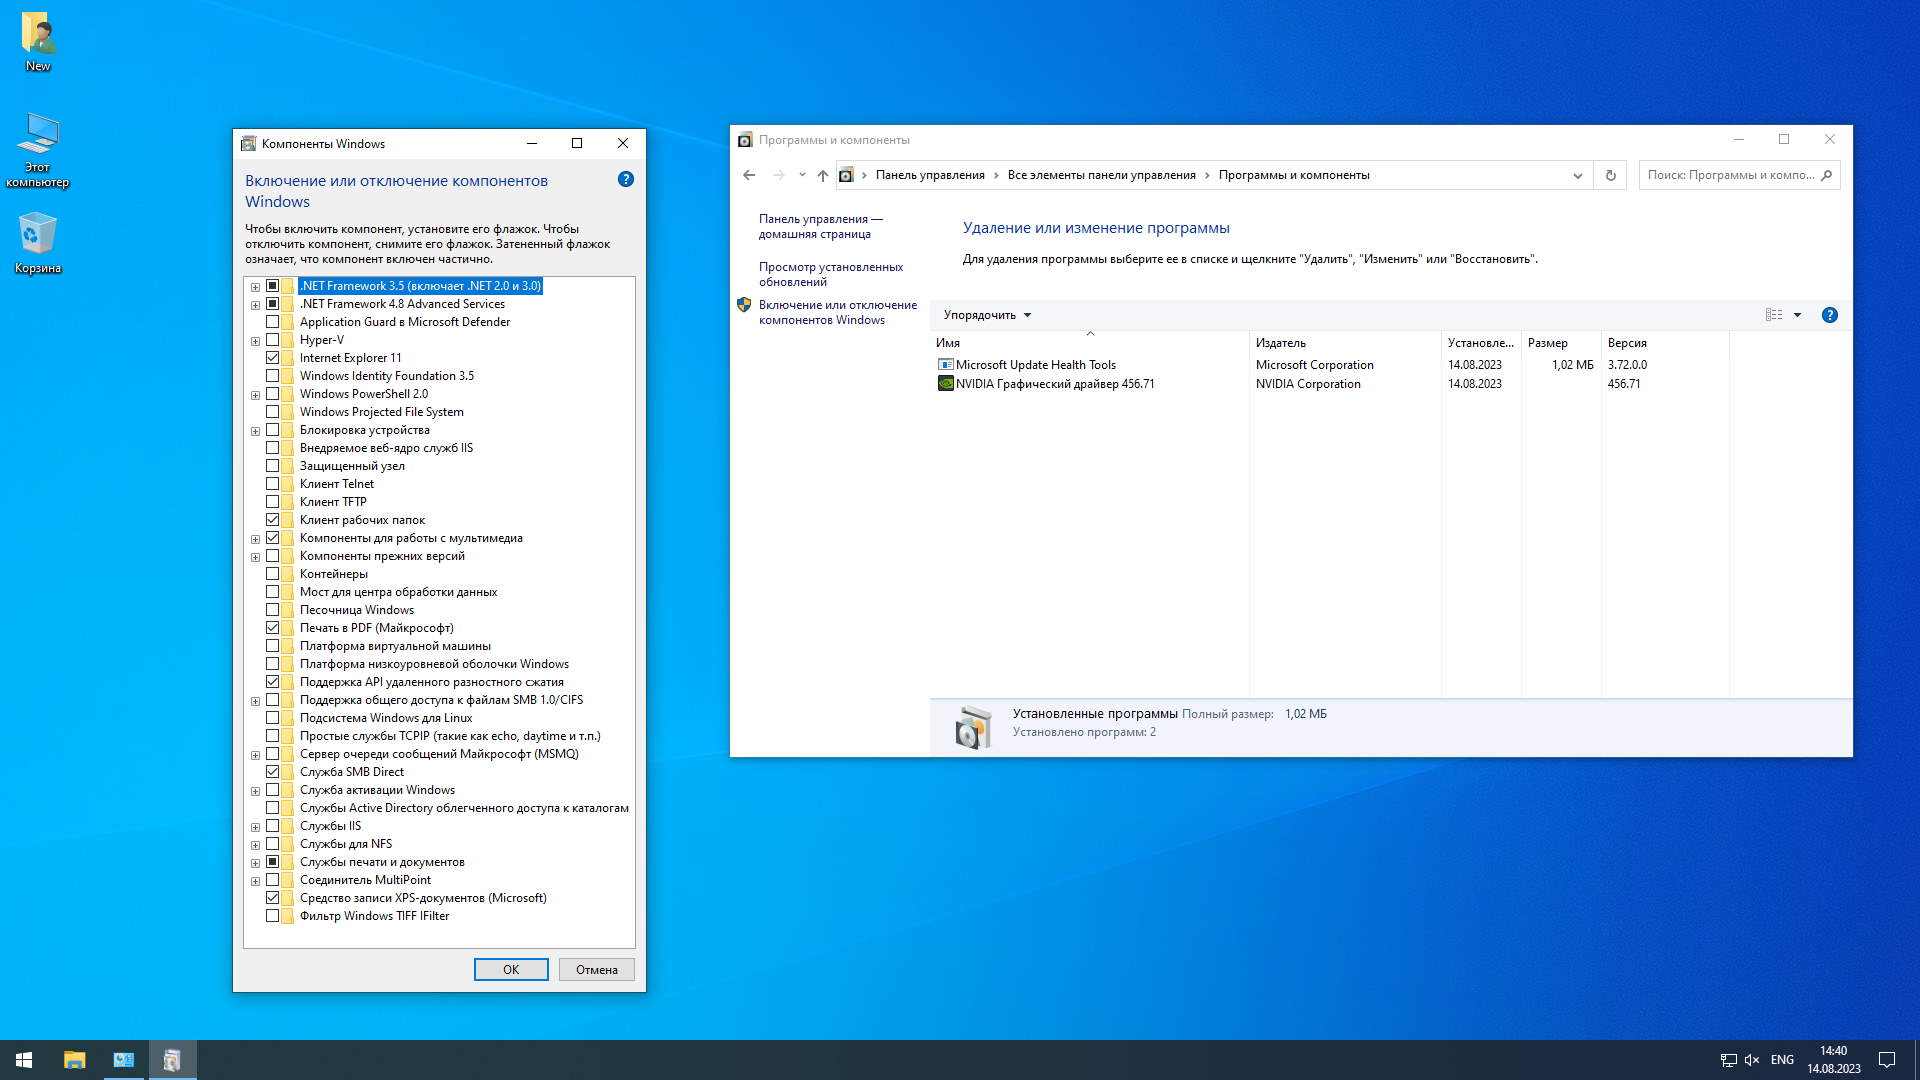This screenshot has width=1920, height=1080.
Task: Open the Упорядочить dropdown menu
Action: [987, 315]
